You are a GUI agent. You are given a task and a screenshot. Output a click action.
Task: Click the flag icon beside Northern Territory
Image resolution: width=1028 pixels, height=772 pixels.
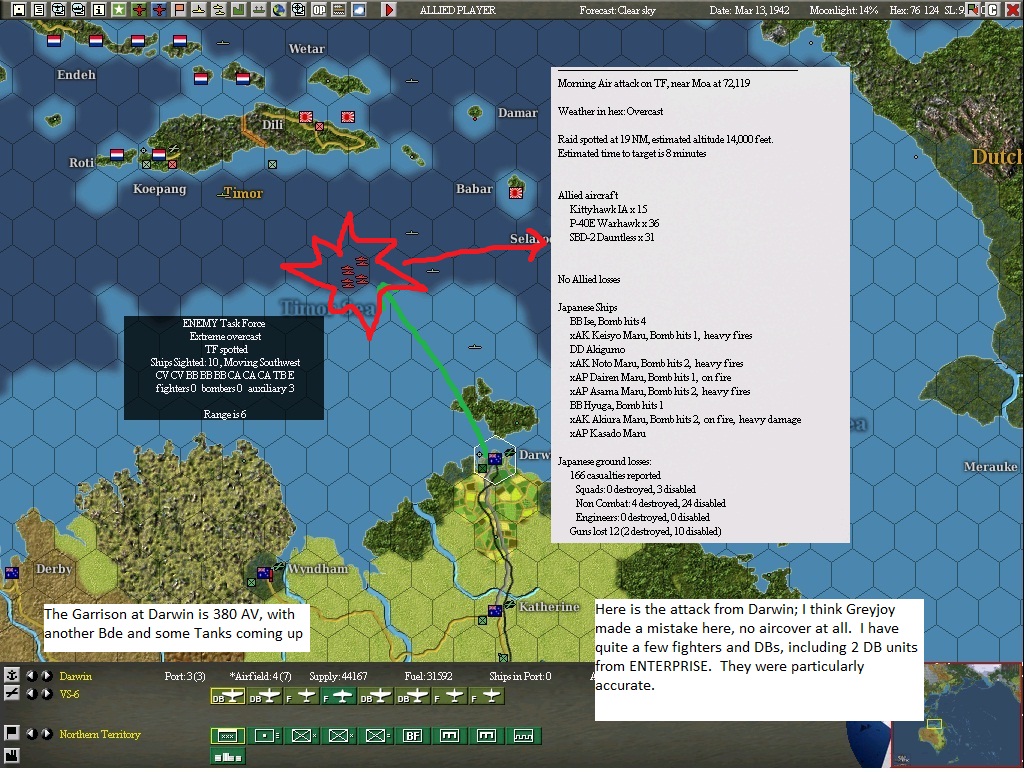[x=12, y=733]
